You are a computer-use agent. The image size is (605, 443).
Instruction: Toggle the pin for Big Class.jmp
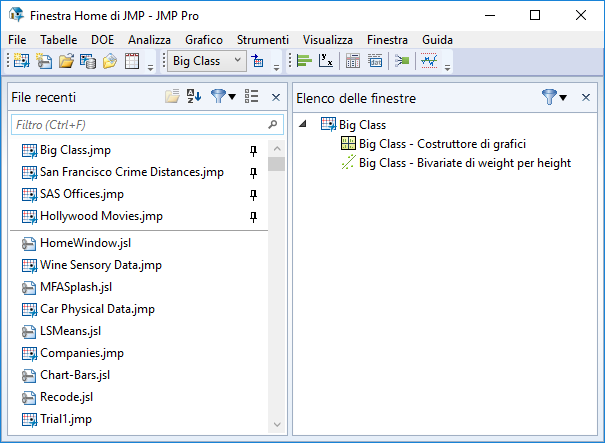pos(253,151)
